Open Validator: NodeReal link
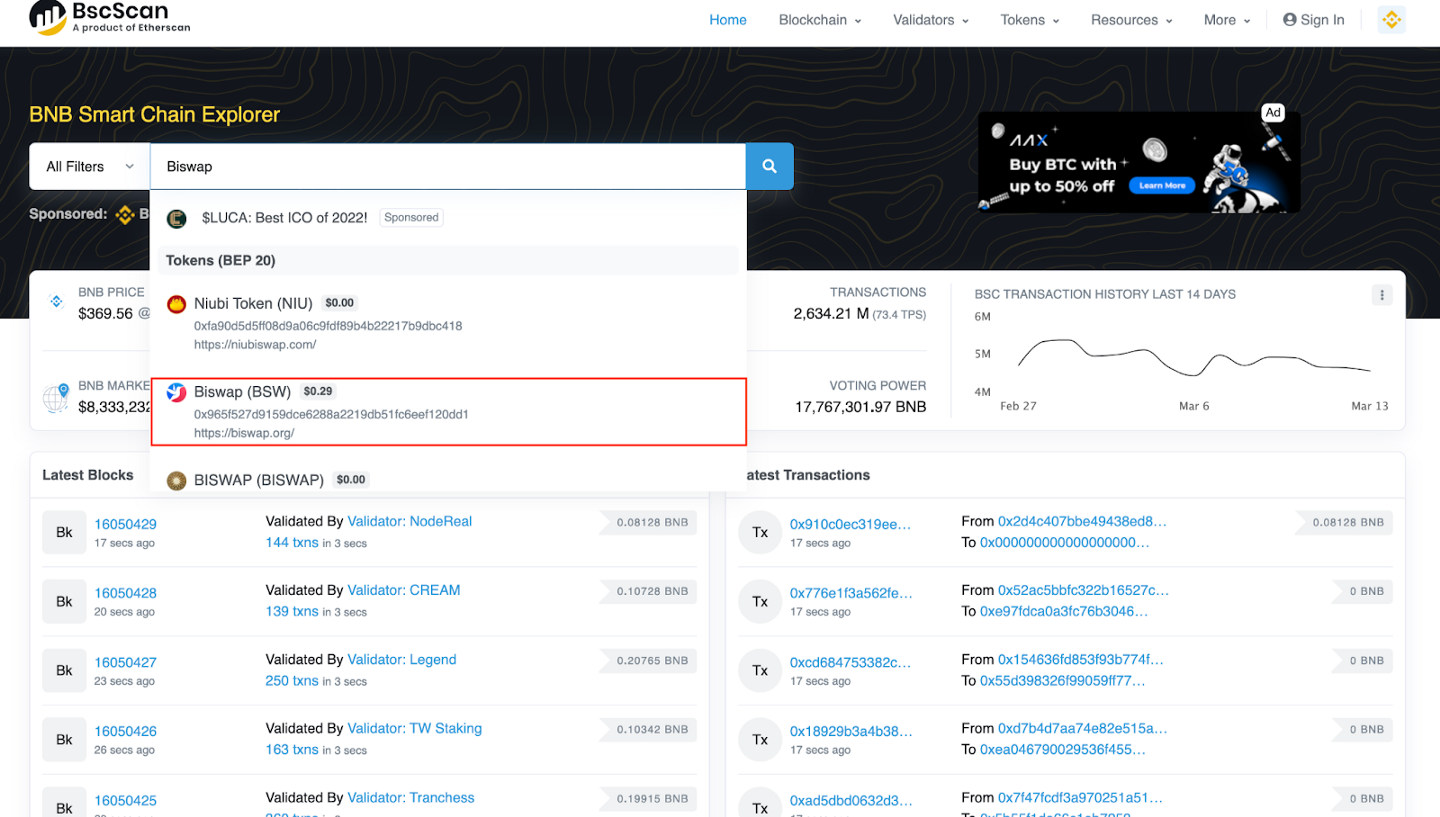1440x817 pixels. [409, 521]
